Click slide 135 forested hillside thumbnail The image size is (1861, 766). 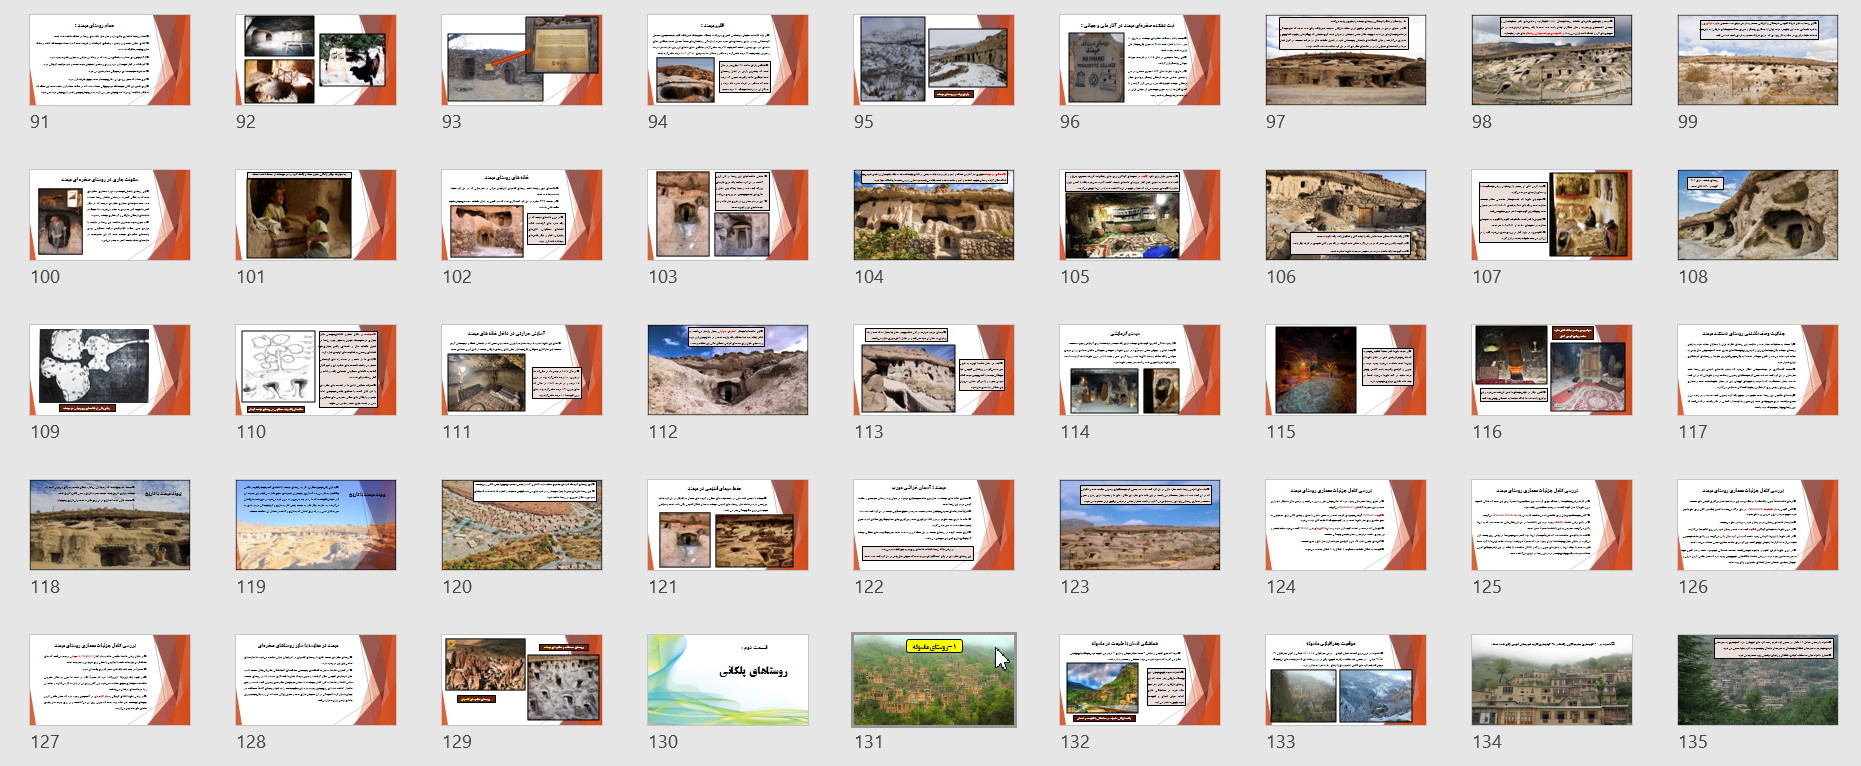tap(1758, 680)
